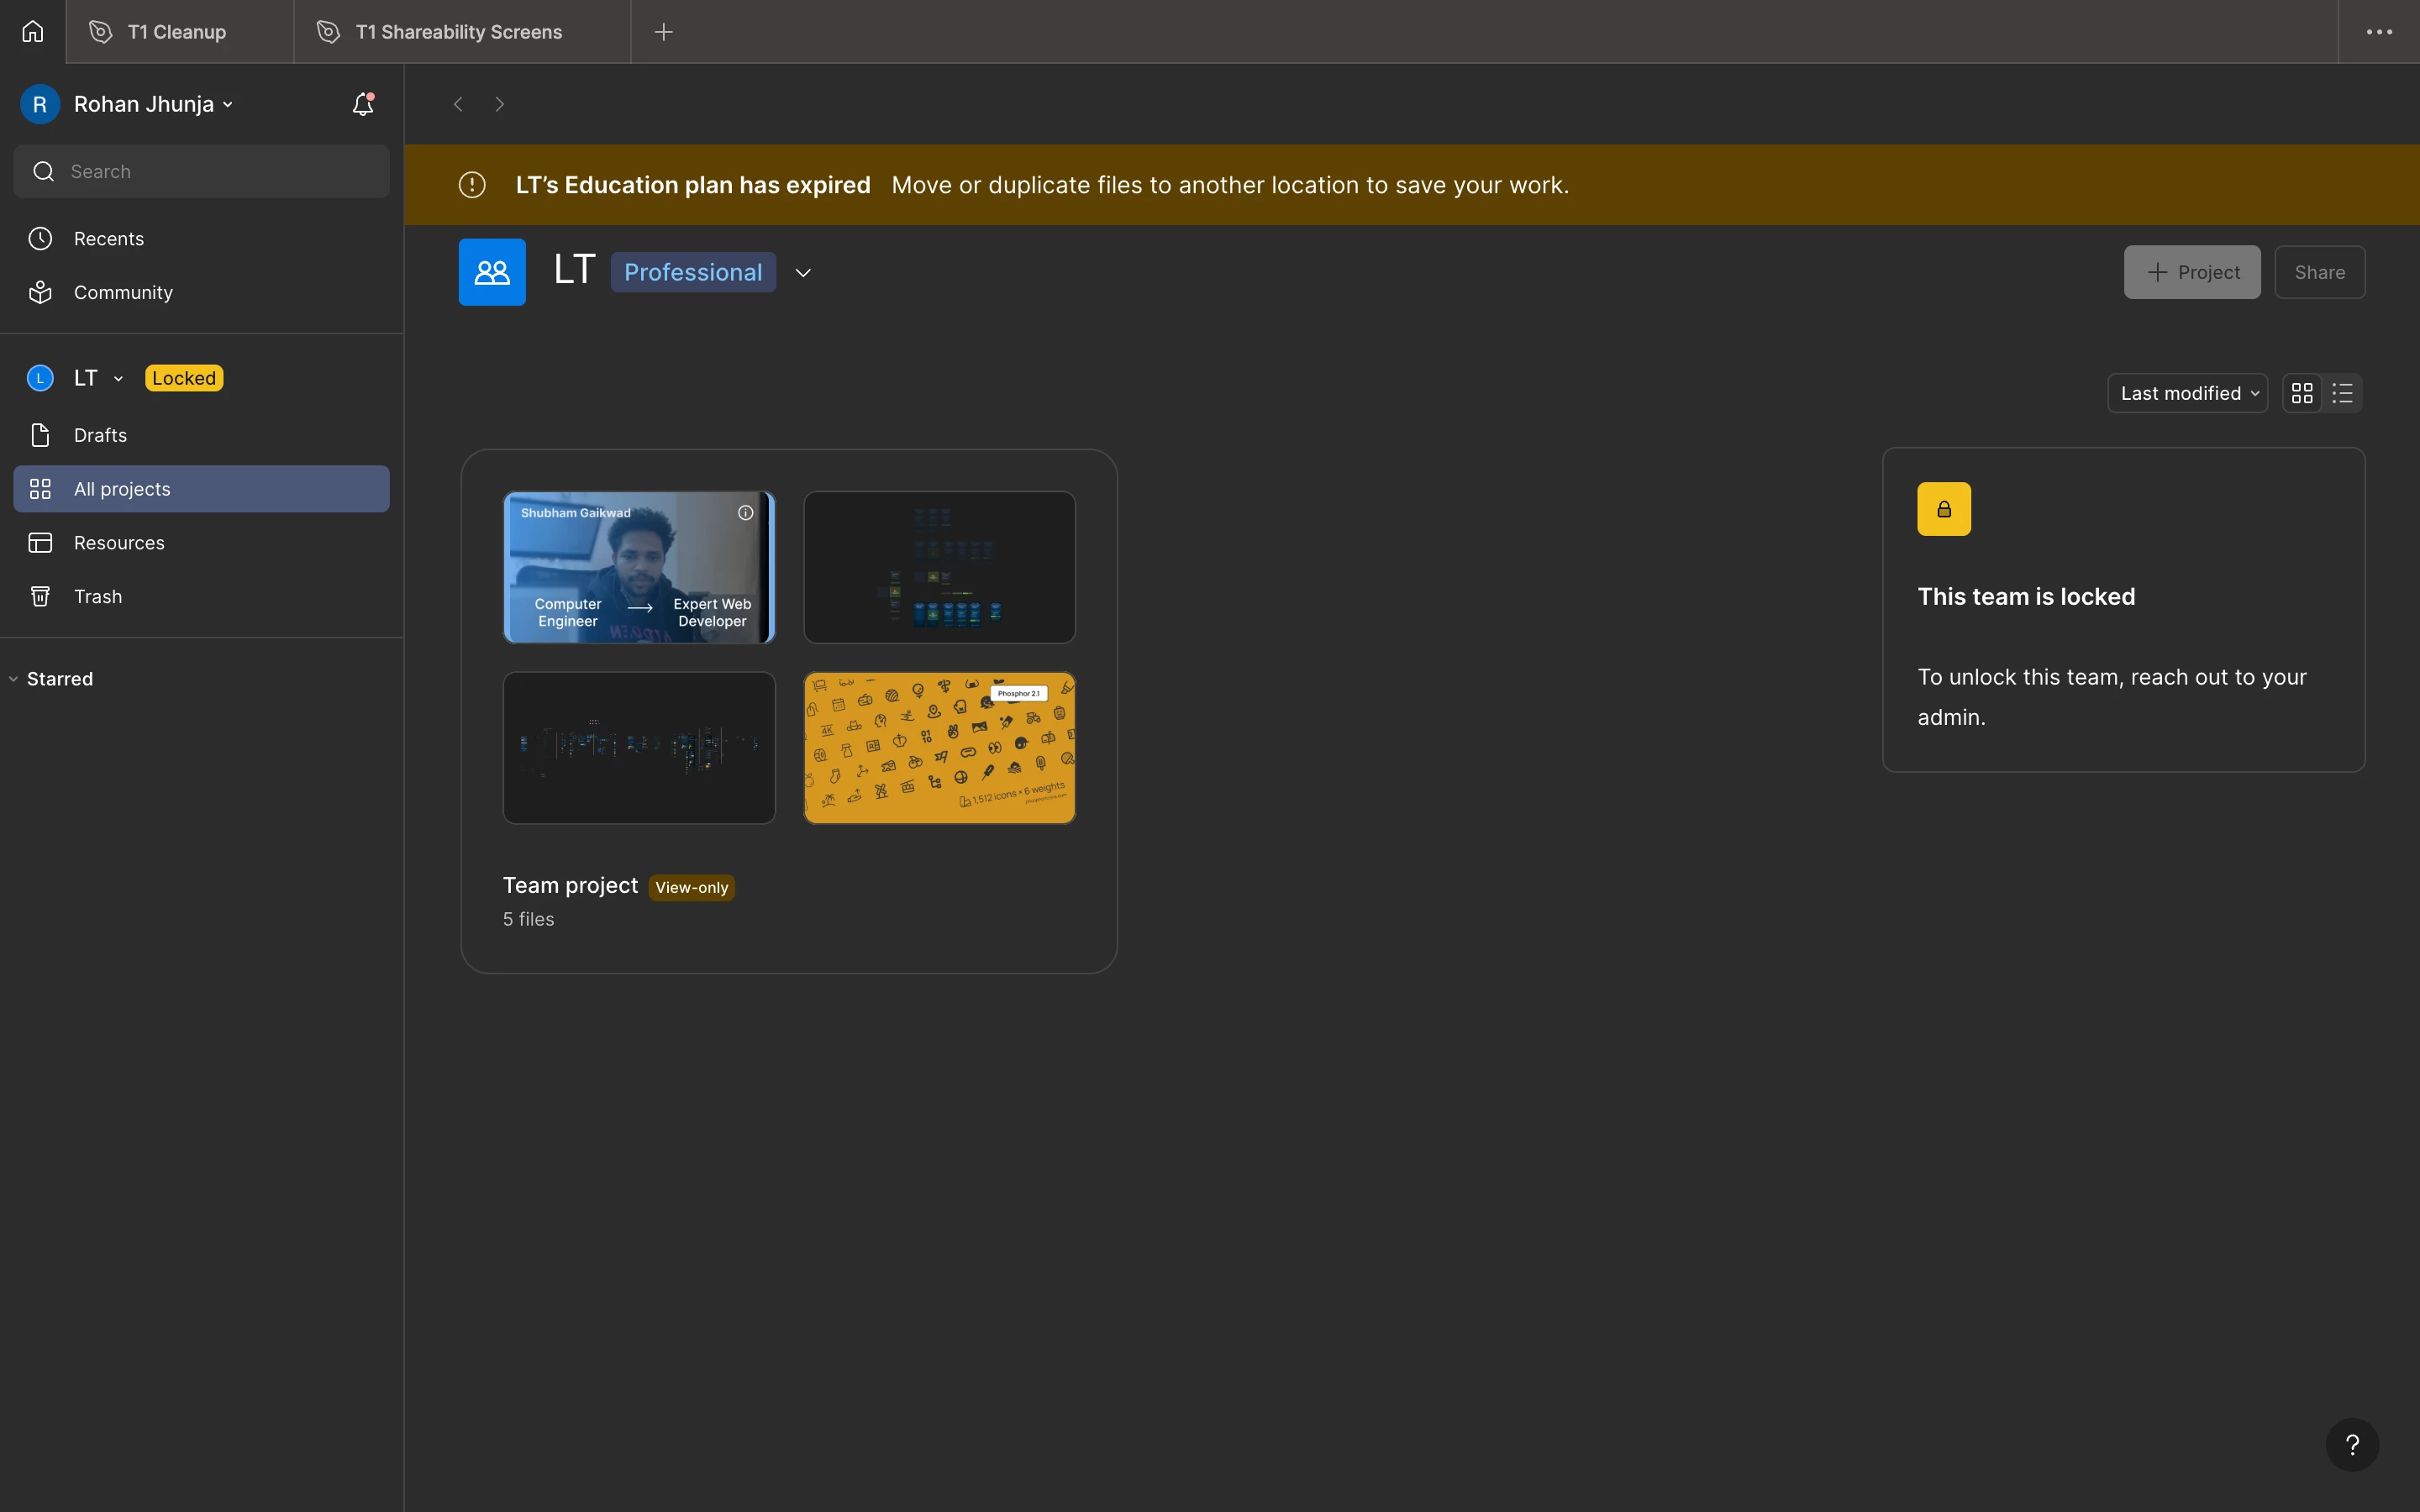Open chevron next to Professional badge
The width and height of the screenshot is (2420, 1512).
point(803,272)
